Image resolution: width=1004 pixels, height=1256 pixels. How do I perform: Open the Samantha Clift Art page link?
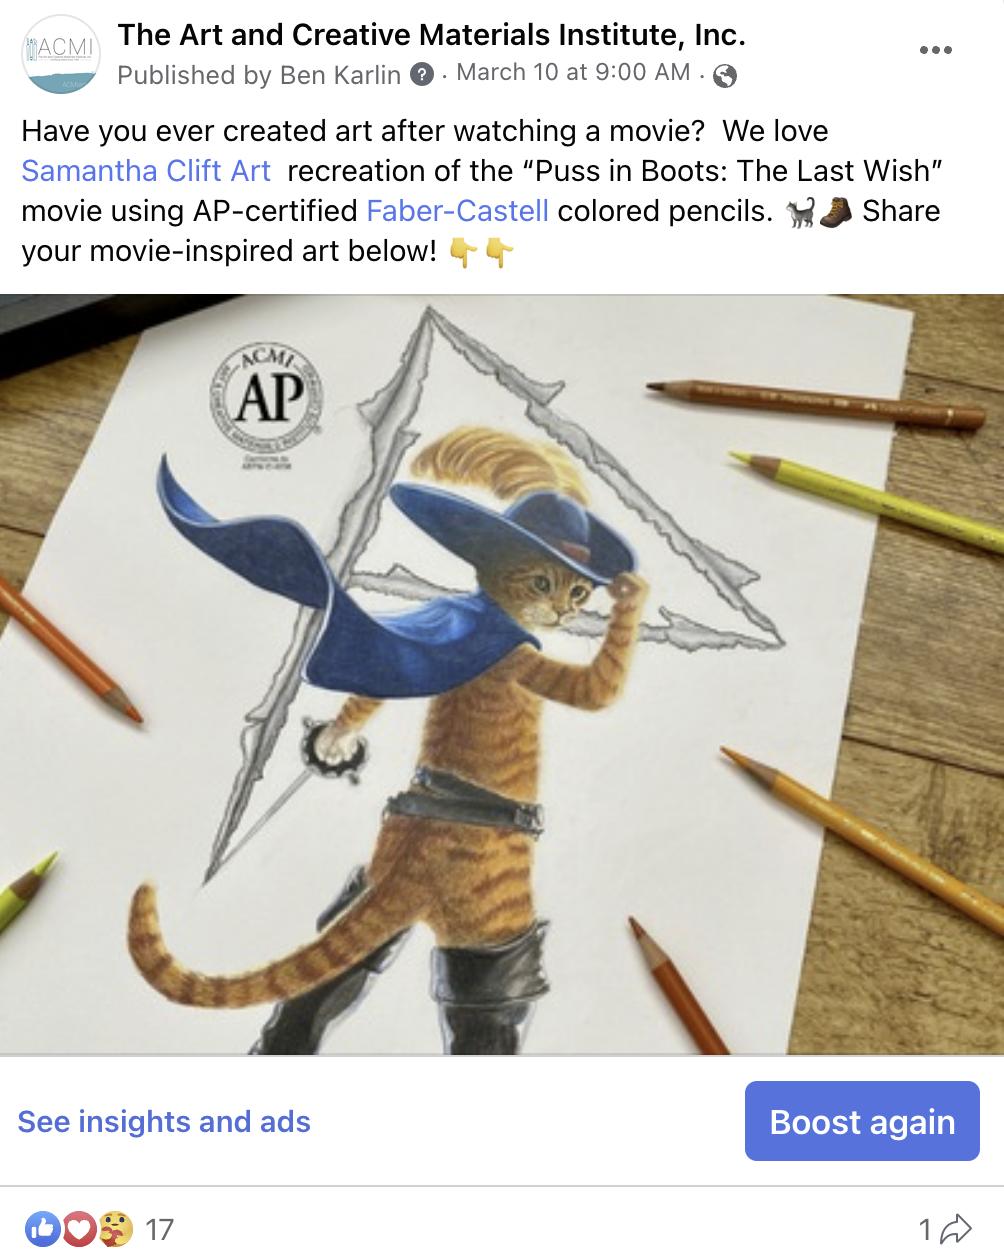coord(146,171)
